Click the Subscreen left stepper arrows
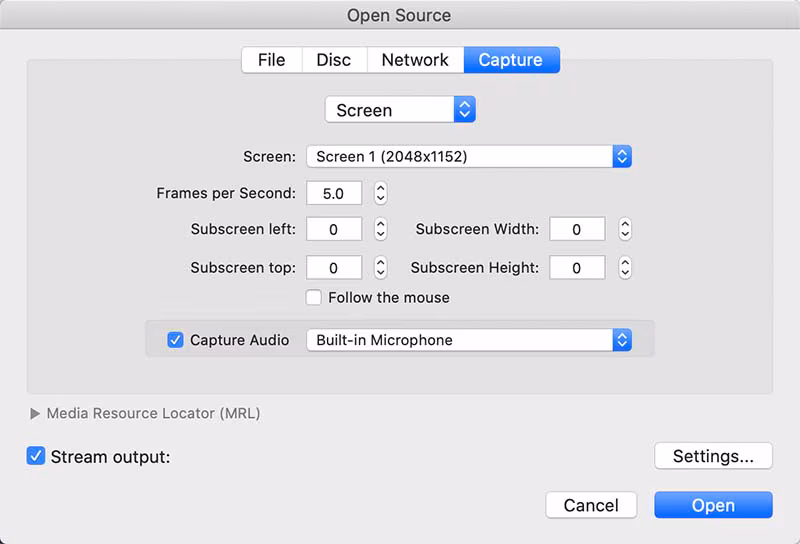Viewport: 800px width, 544px height. (380, 229)
